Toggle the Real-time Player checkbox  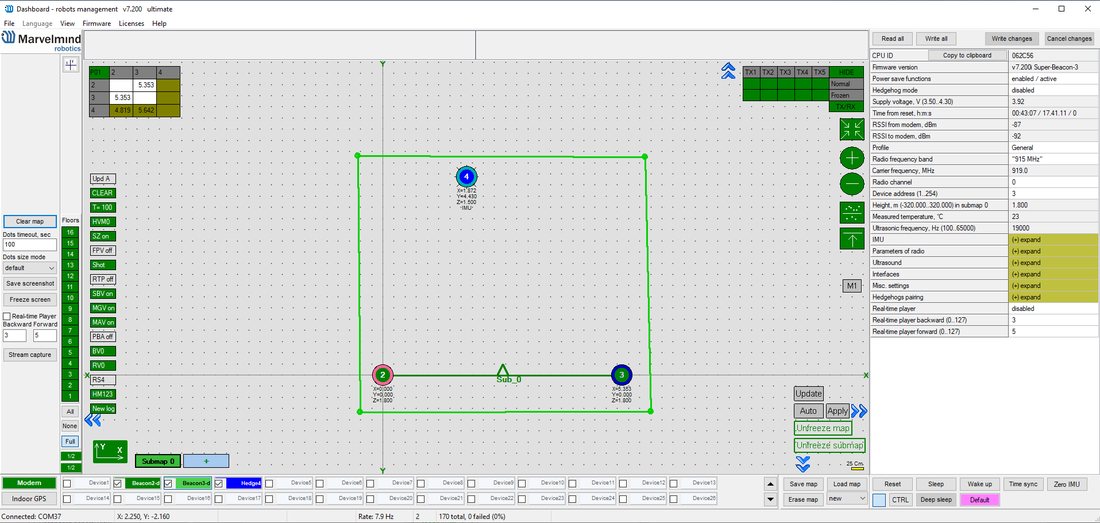pyautogui.click(x=6, y=316)
